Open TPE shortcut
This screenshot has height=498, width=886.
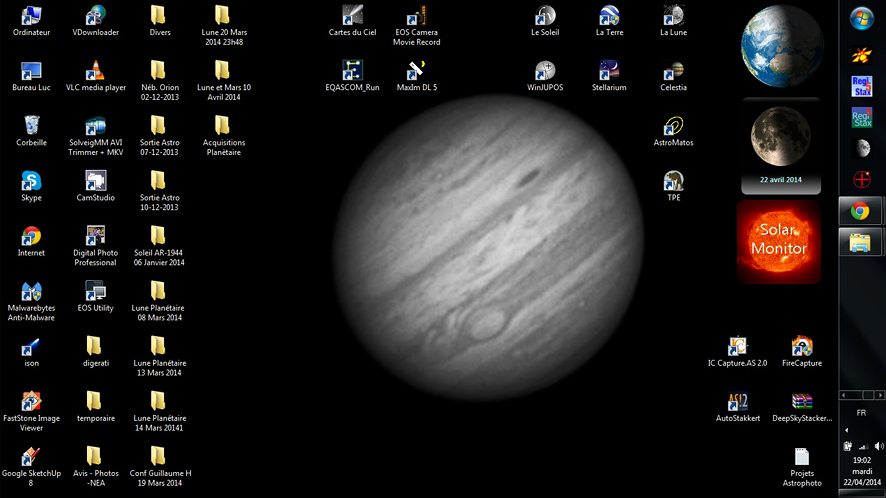pos(674,187)
